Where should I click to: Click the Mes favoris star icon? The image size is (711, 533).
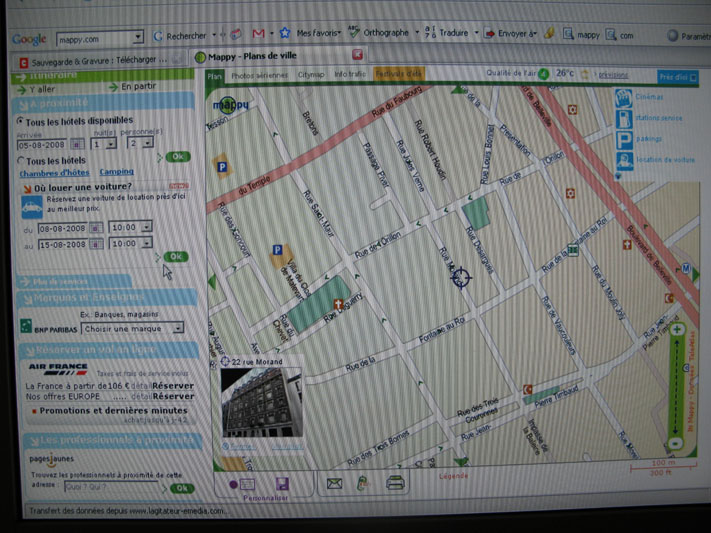coord(285,33)
